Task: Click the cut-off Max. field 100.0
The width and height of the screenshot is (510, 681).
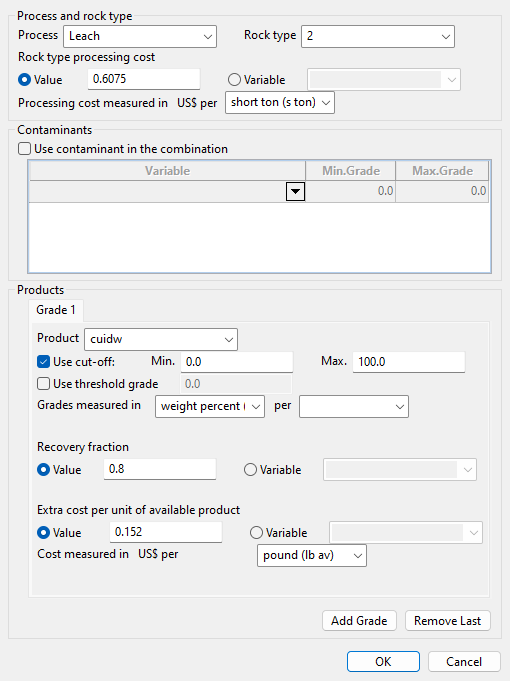Action: tap(409, 362)
